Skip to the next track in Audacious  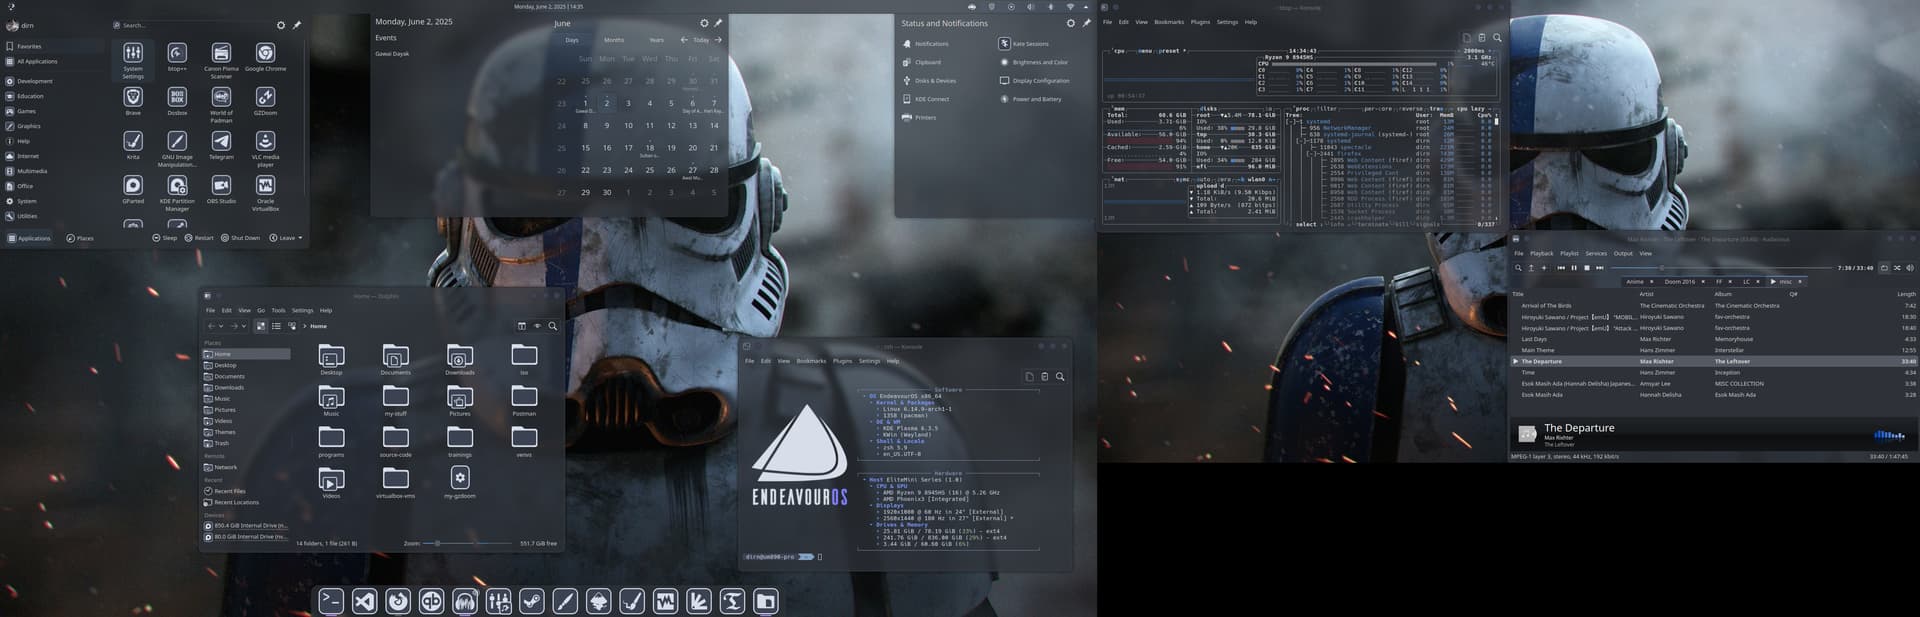coord(1600,268)
